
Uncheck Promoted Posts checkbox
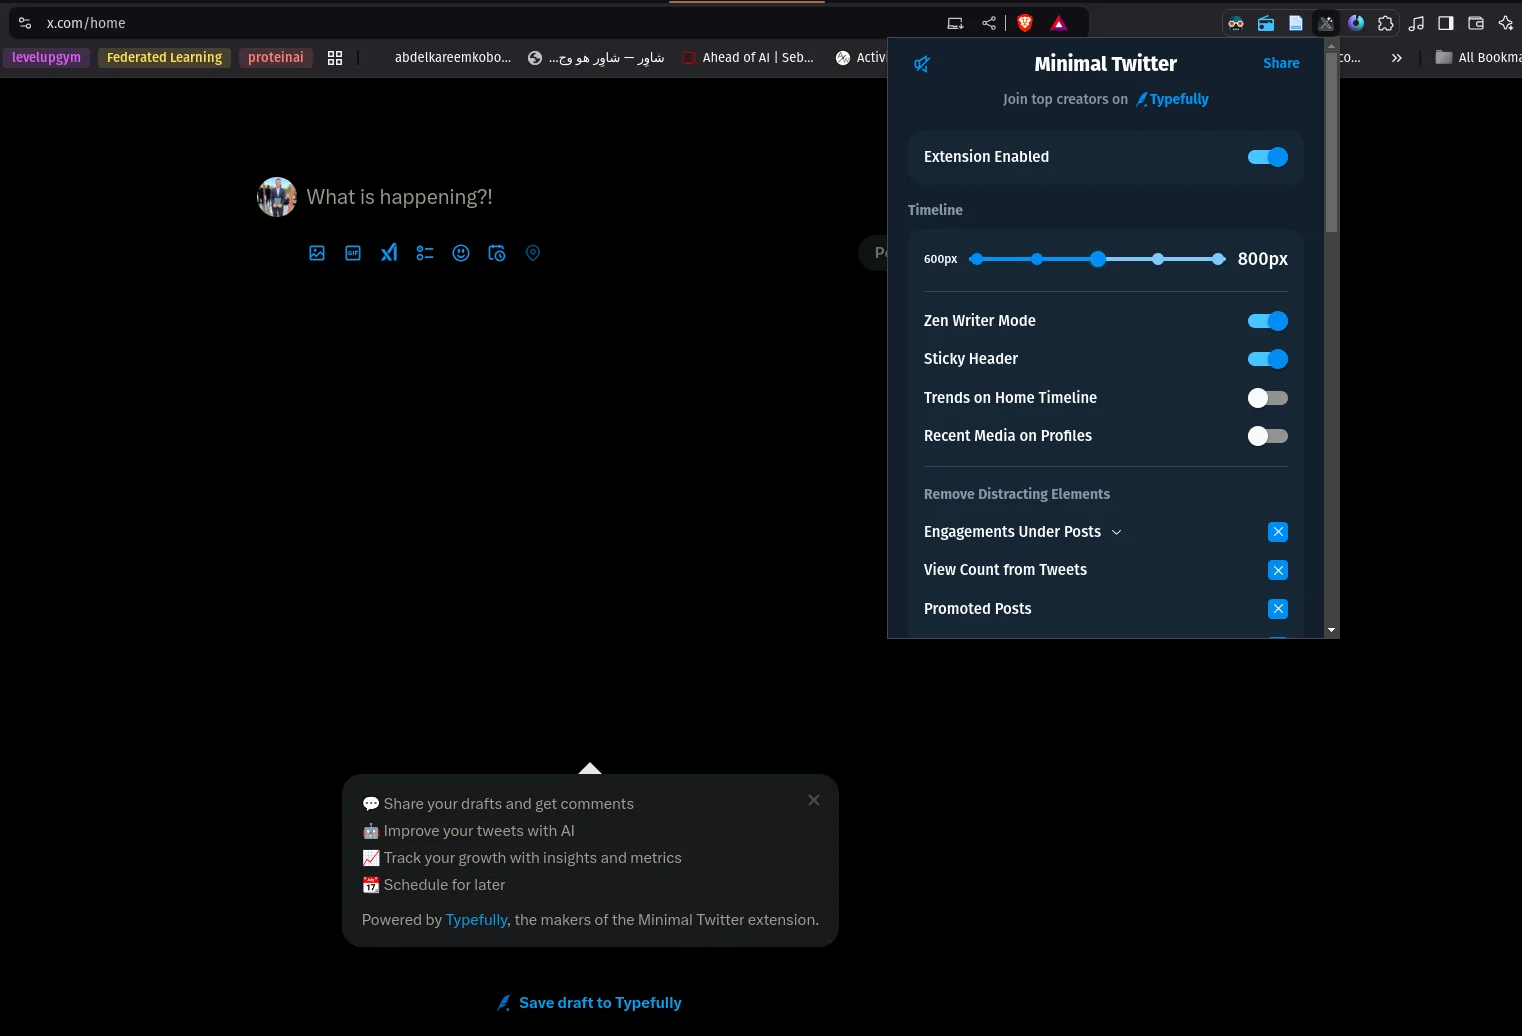pyautogui.click(x=1278, y=609)
